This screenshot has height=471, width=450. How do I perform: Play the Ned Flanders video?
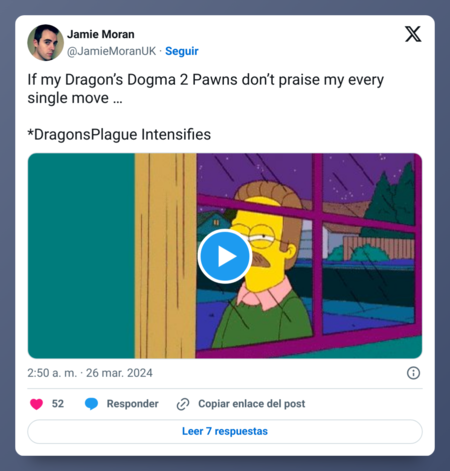[225, 256]
